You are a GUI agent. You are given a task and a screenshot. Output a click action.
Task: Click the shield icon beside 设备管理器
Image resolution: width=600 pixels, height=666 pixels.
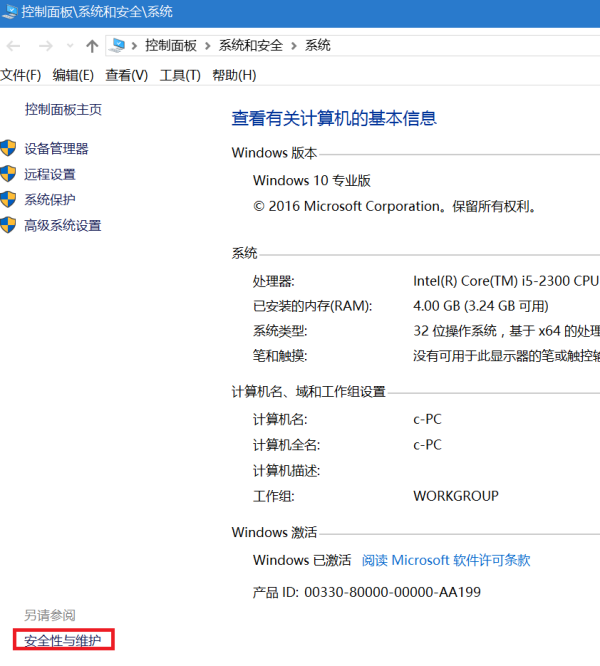[9, 149]
